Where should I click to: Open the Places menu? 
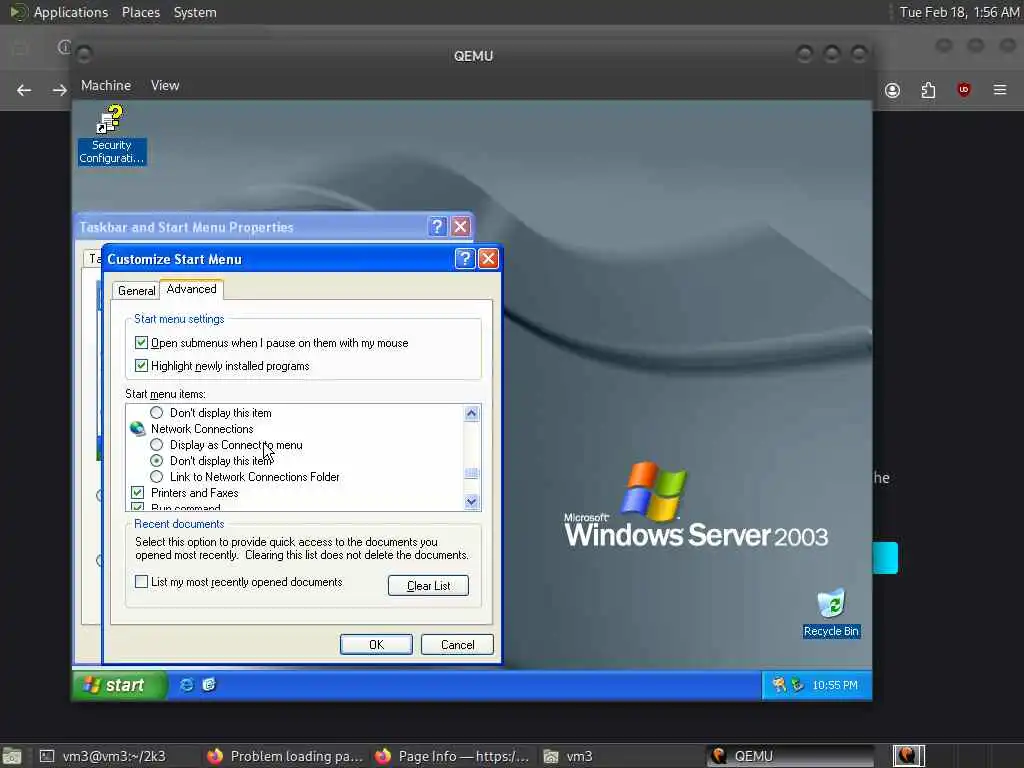click(141, 12)
